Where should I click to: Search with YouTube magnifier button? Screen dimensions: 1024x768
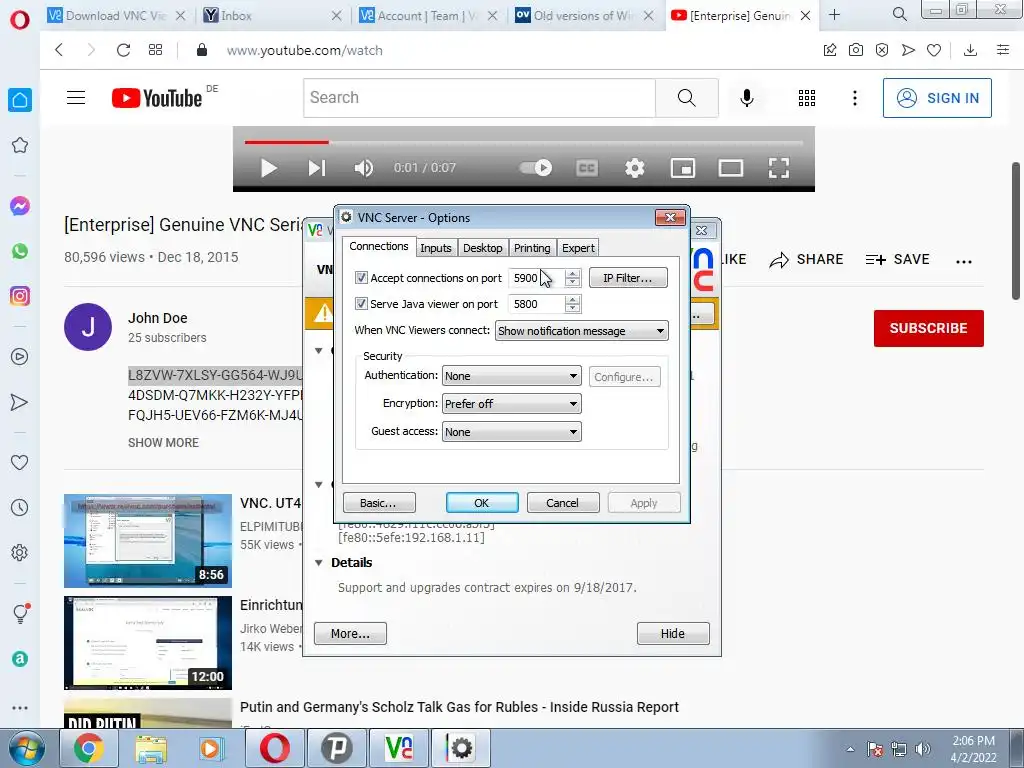[686, 98]
